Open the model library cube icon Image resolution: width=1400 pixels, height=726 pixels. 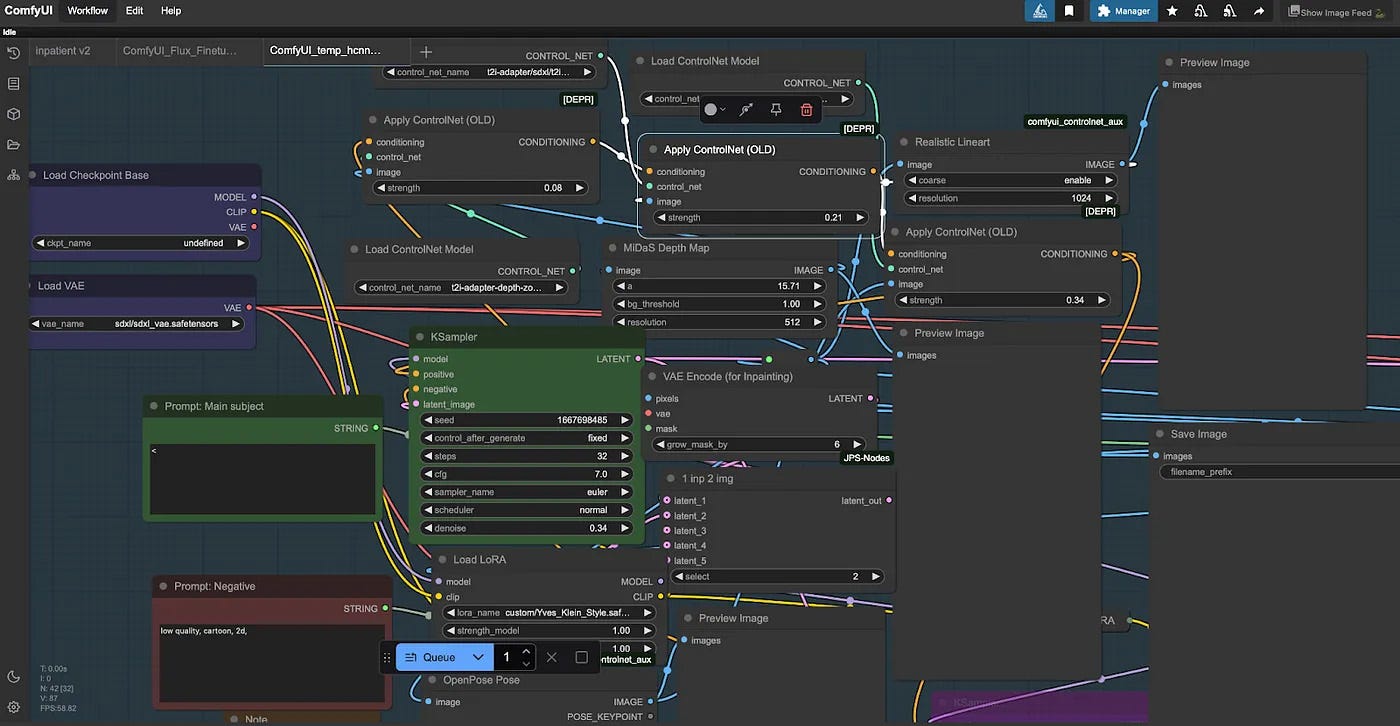pos(13,114)
